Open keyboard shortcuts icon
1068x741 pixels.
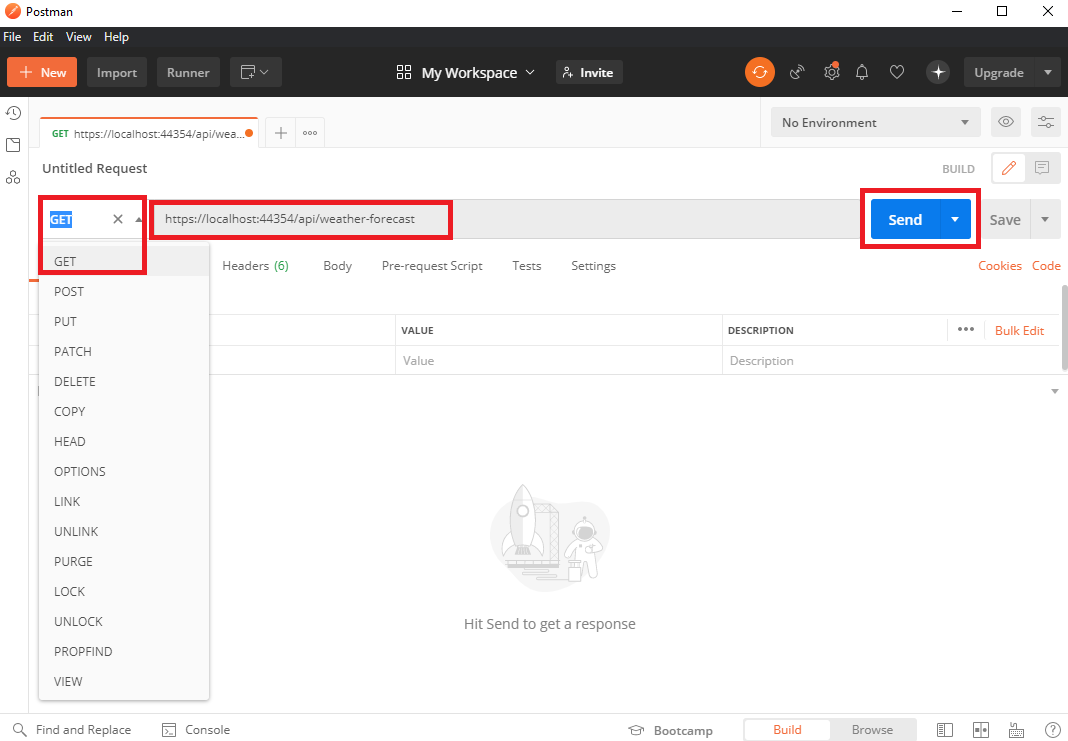click(1016, 729)
